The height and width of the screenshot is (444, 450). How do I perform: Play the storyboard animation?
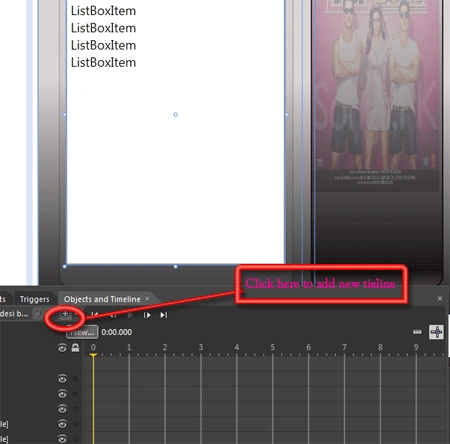[130, 315]
